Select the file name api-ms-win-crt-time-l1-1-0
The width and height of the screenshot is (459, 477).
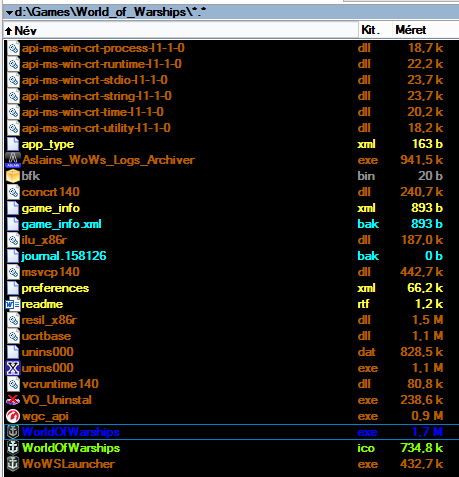93,112
